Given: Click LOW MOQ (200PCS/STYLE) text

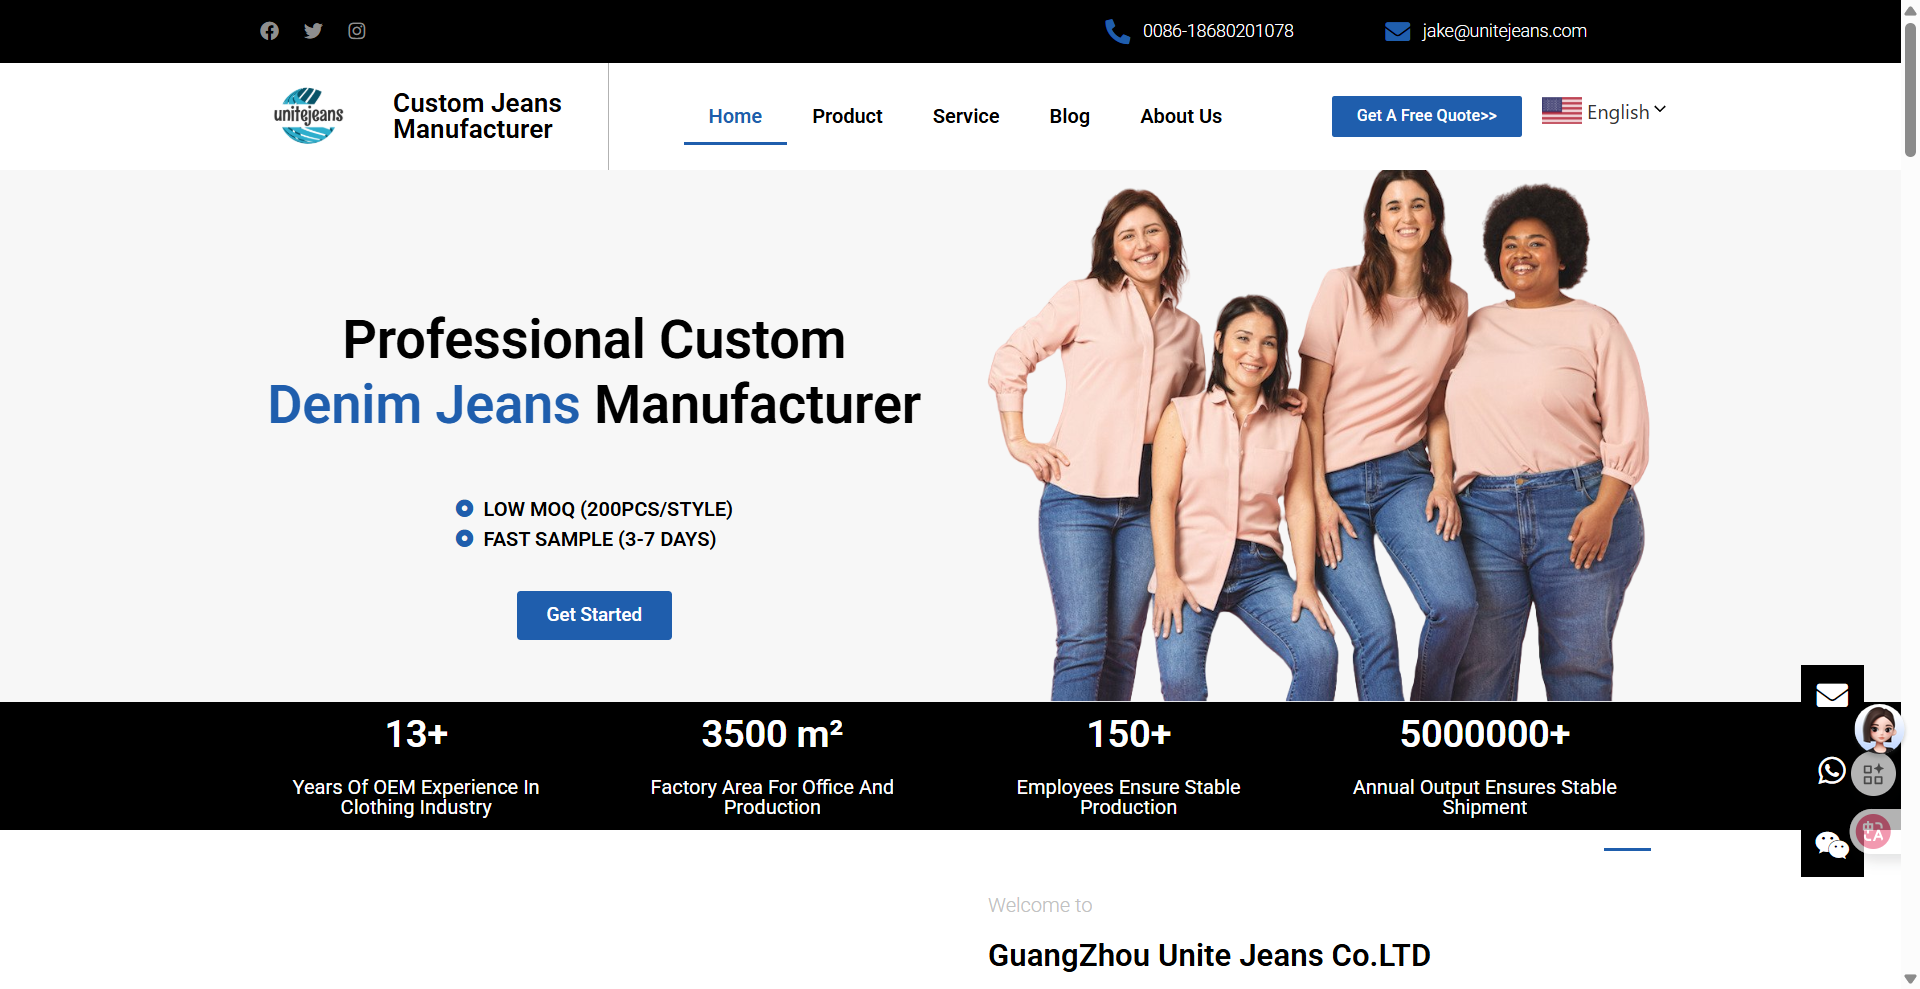Looking at the screenshot, I should [x=608, y=509].
